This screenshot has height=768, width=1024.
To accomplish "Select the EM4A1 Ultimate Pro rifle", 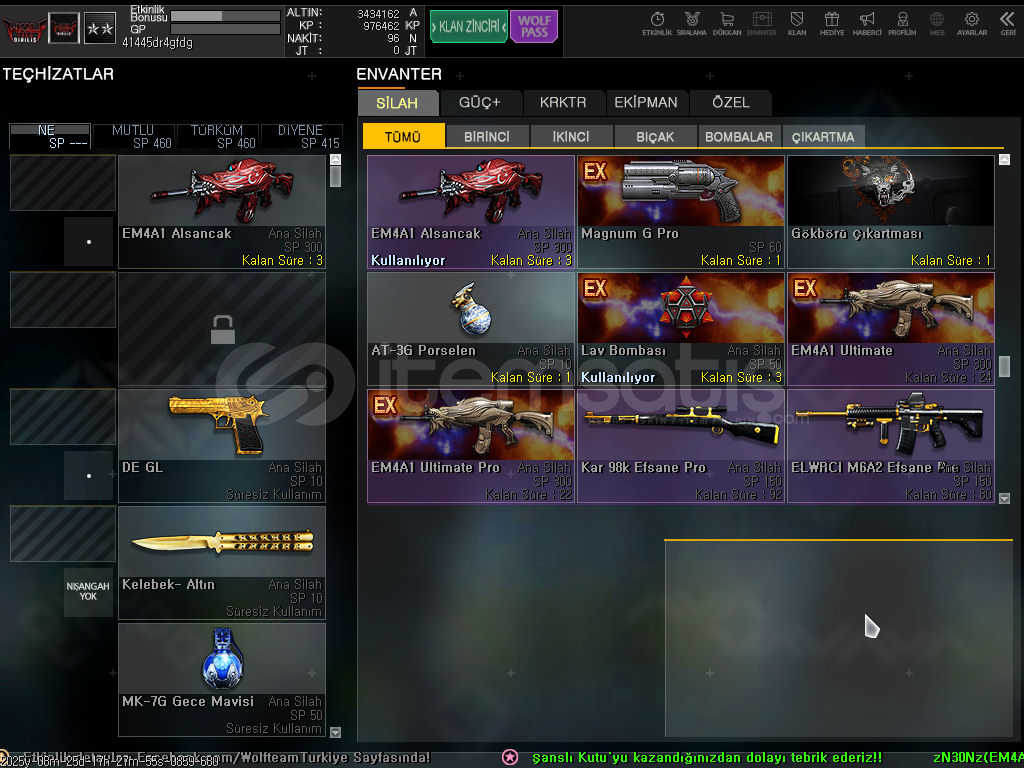I will (471, 445).
